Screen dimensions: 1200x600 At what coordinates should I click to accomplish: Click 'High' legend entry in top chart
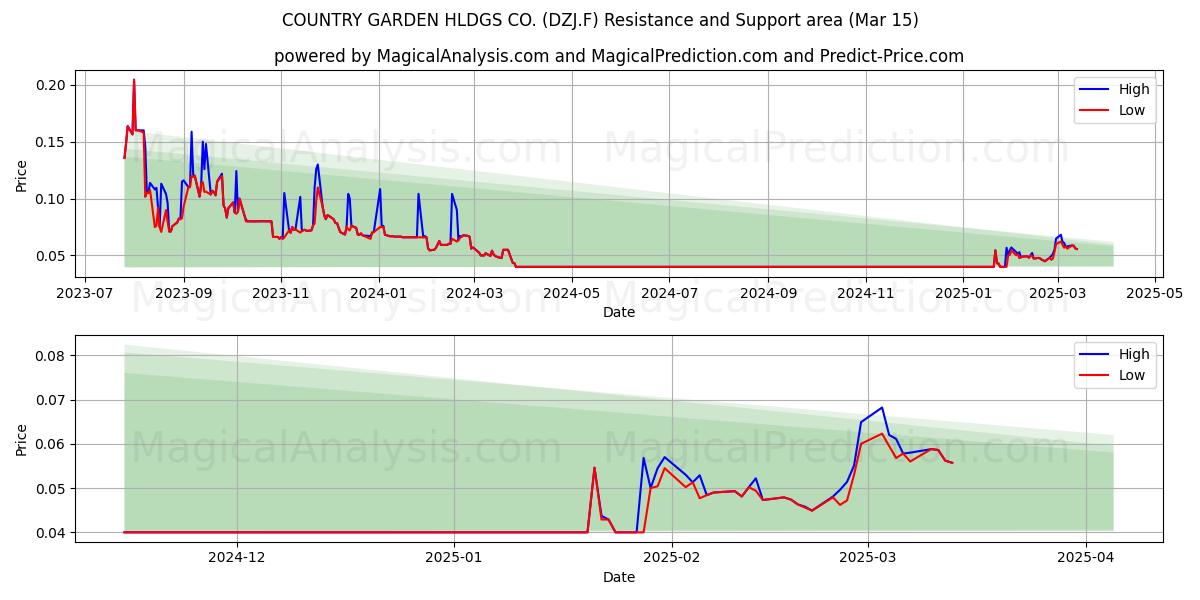(1134, 89)
